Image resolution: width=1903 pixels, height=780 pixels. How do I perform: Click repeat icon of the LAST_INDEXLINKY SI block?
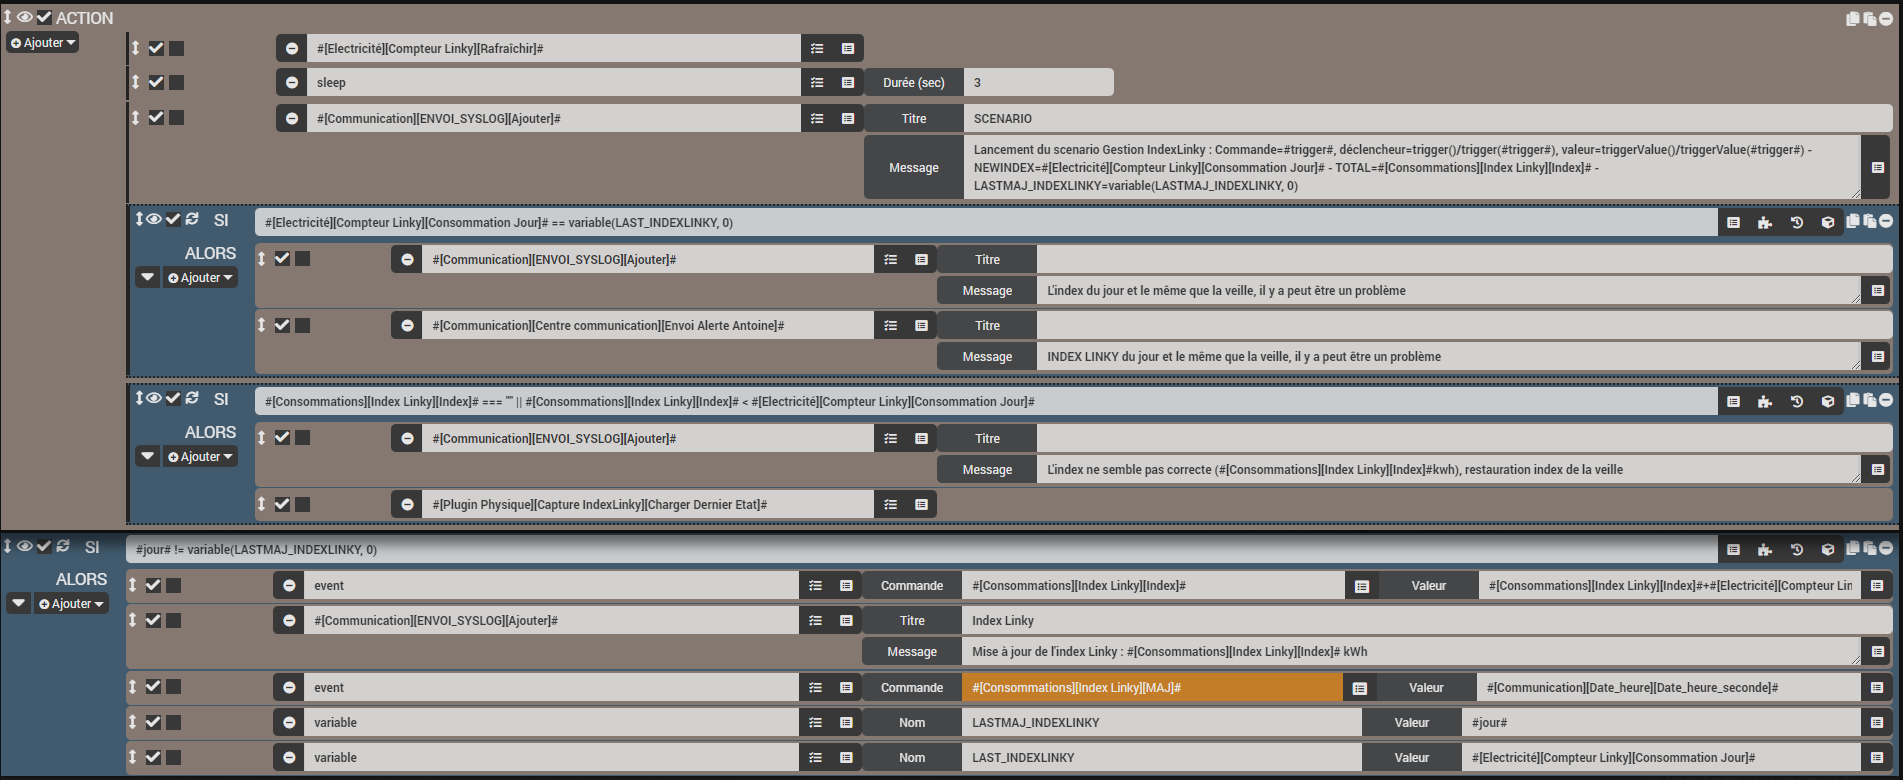192,219
